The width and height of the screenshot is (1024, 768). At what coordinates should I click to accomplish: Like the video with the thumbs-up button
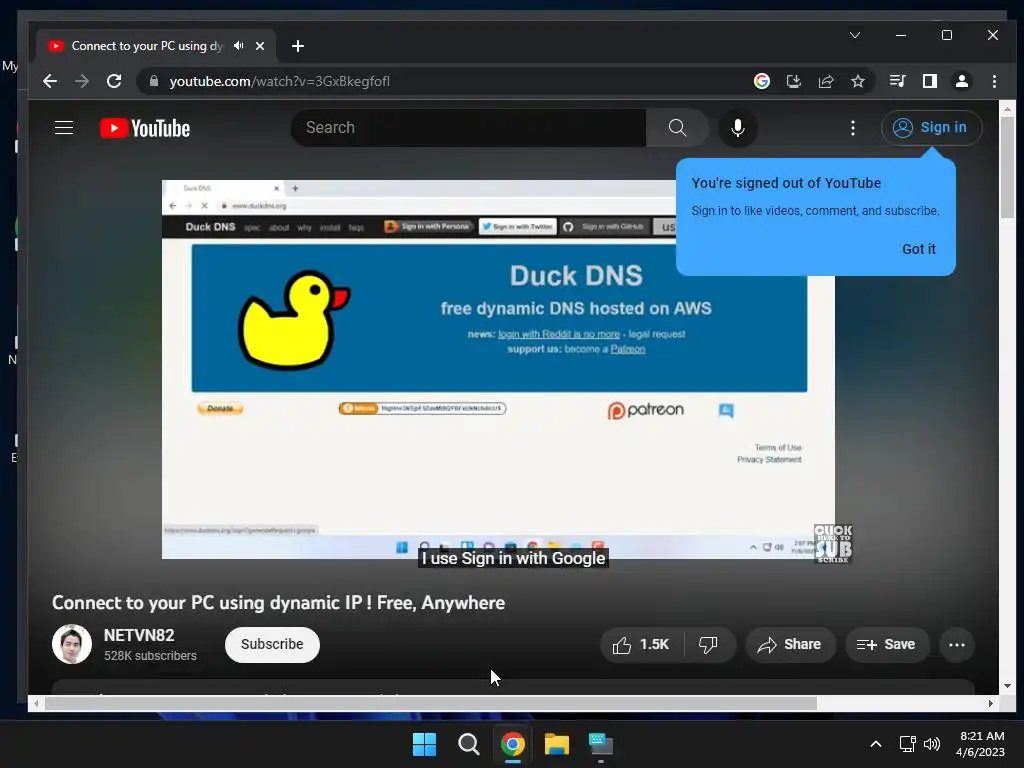pos(641,645)
